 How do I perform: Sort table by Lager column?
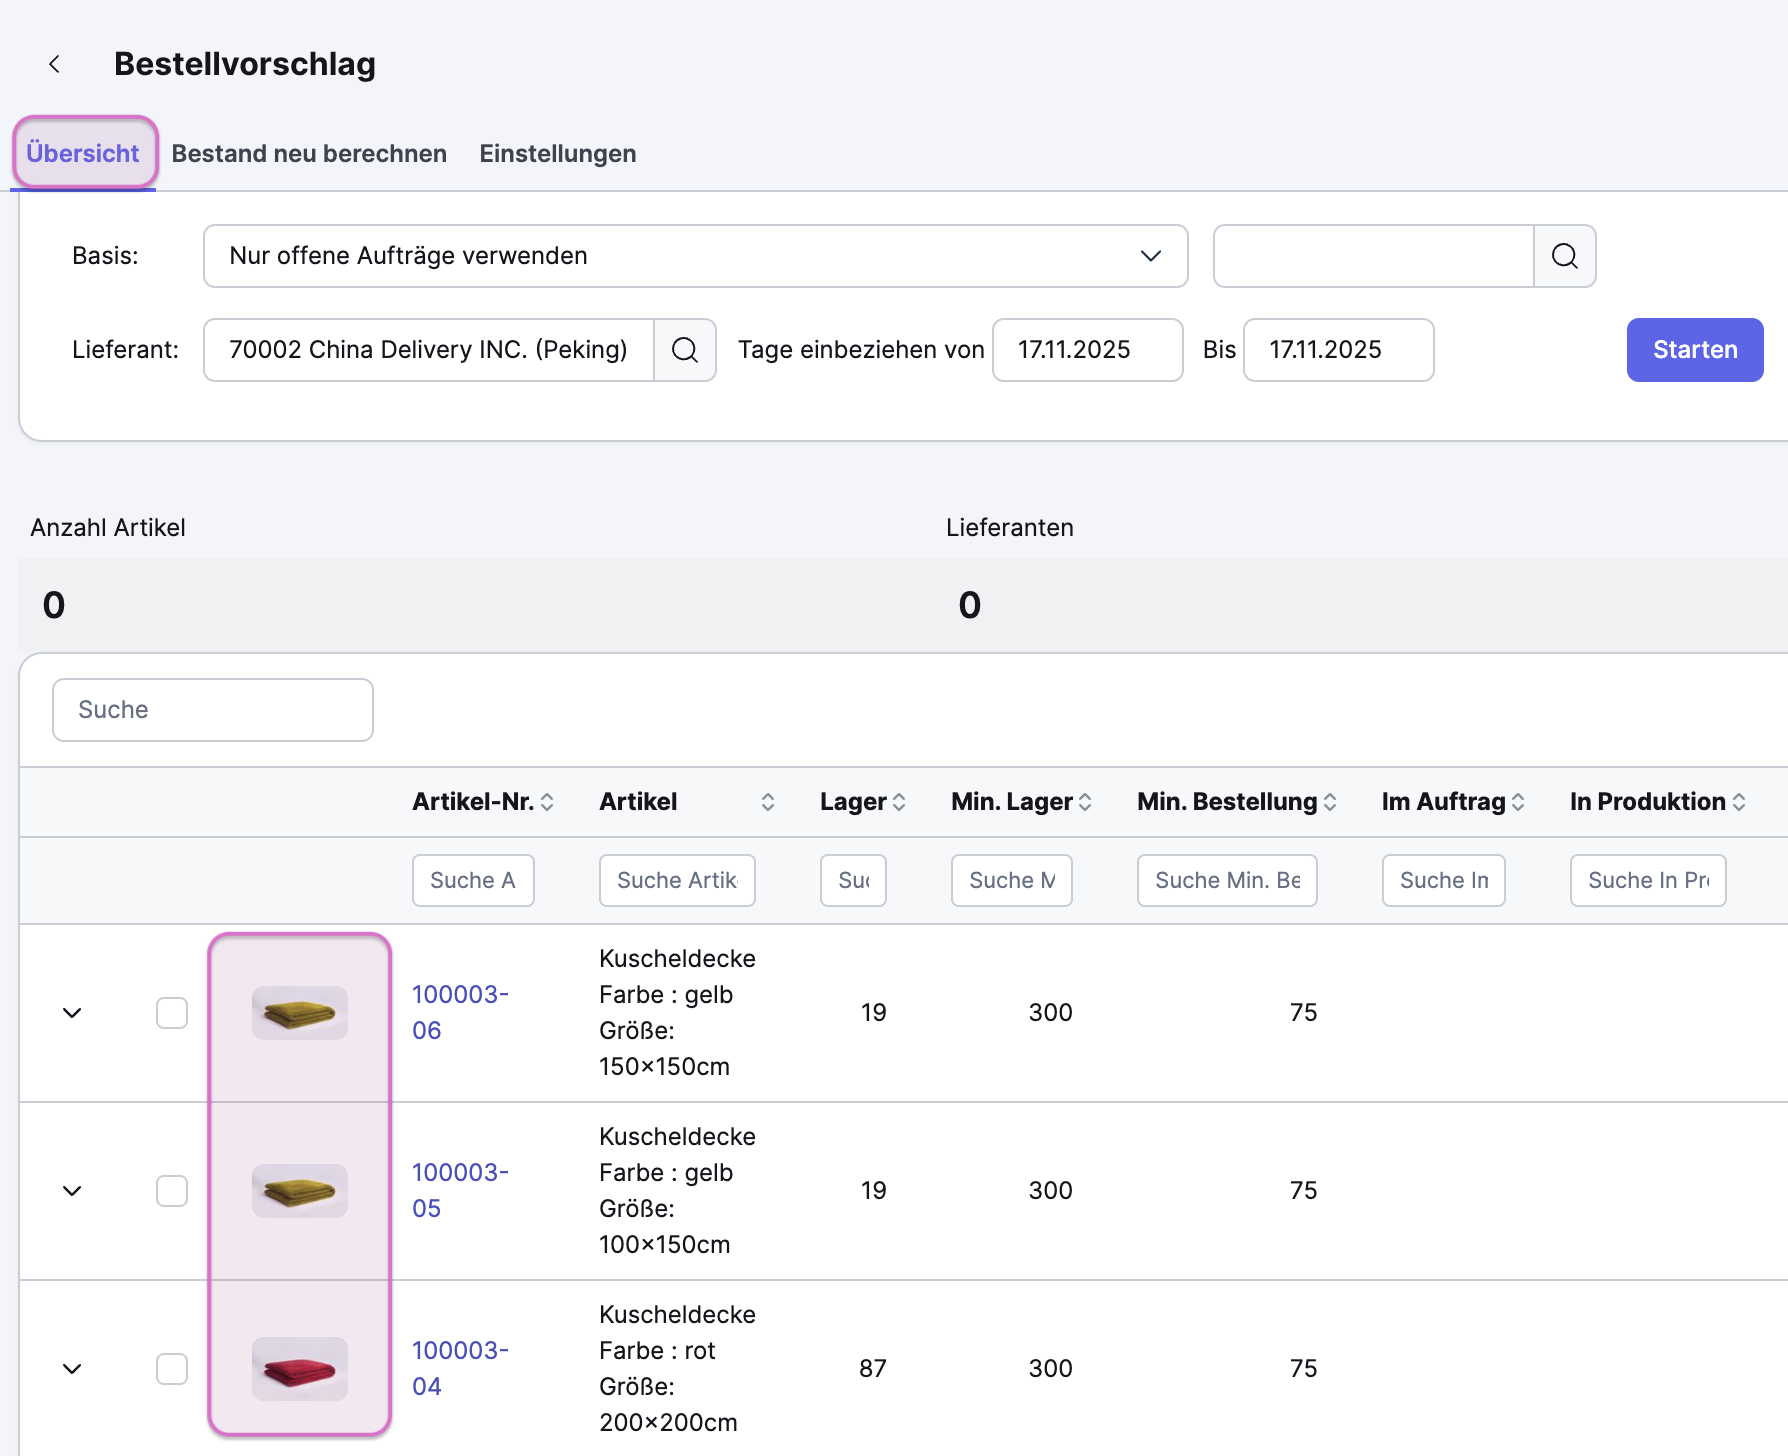coord(899,802)
